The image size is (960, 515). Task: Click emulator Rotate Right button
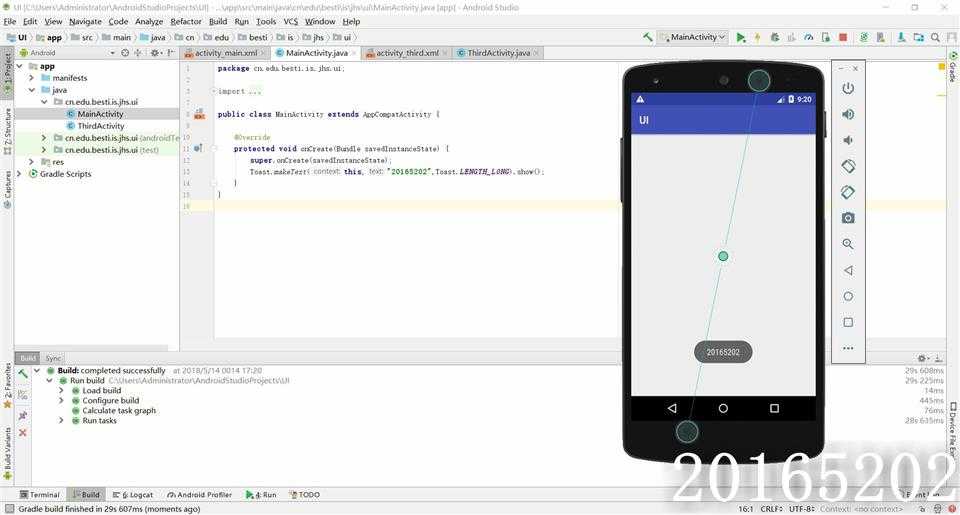[x=848, y=192]
